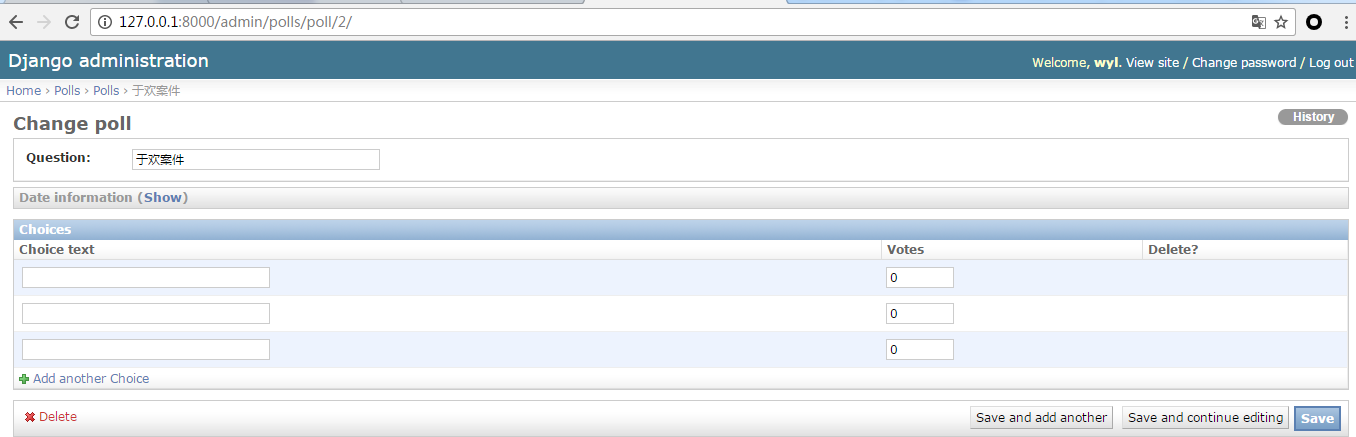Viewport: 1356px width, 437px height.
Task: Click the Log out link
Action: click(x=1330, y=62)
